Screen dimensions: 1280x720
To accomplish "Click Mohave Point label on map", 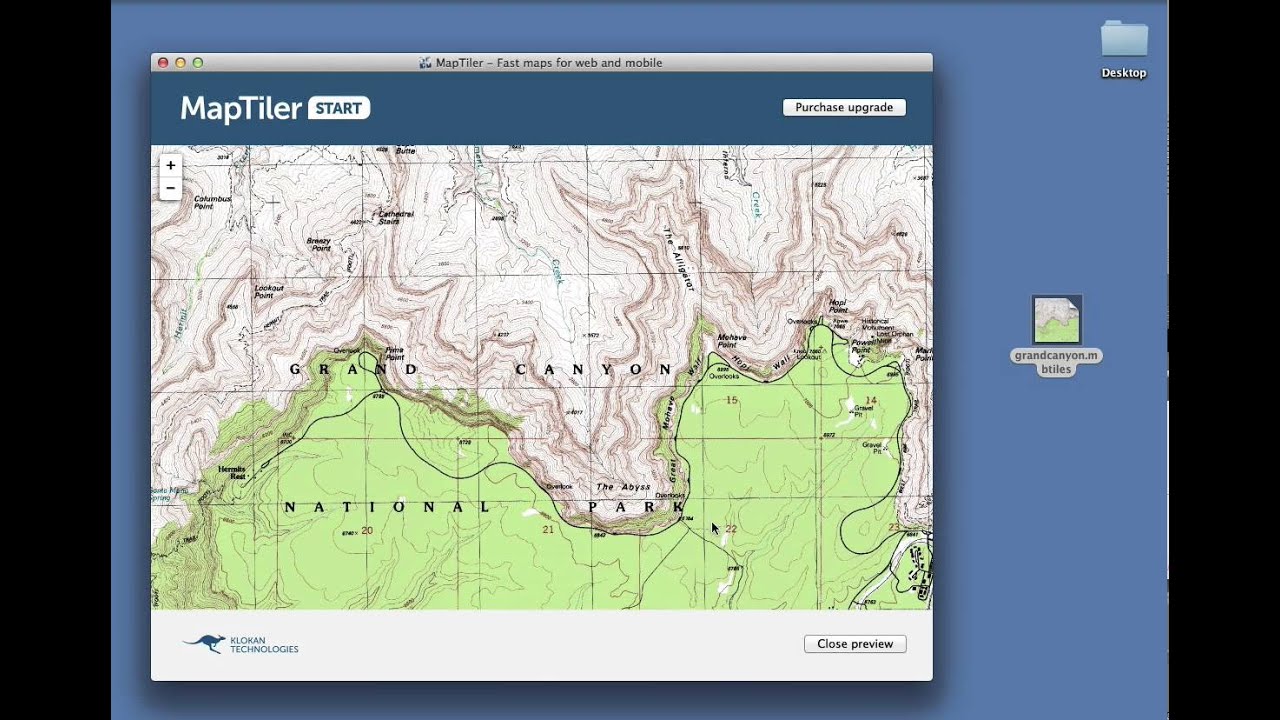I will pyautogui.click(x=732, y=341).
